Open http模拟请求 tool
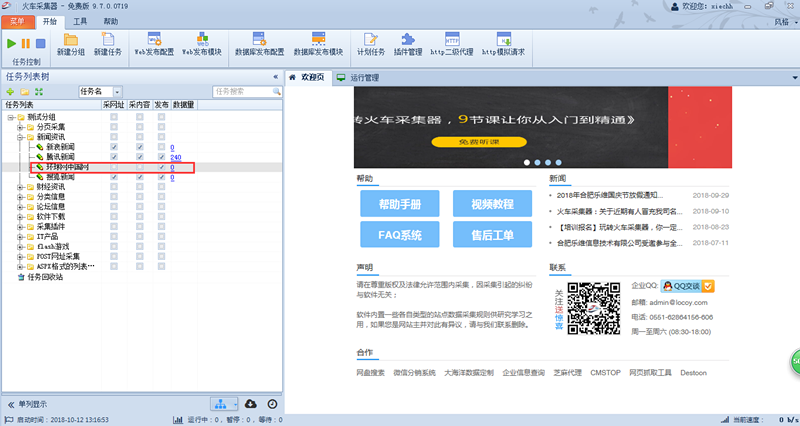The image size is (800, 426). point(504,44)
